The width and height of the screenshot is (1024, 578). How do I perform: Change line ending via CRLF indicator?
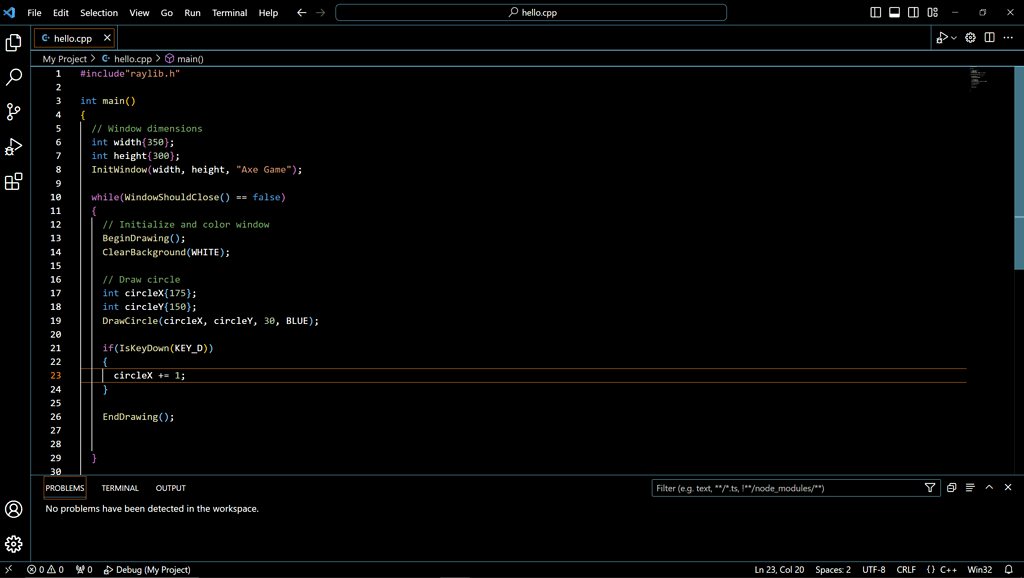pyautogui.click(x=906, y=569)
